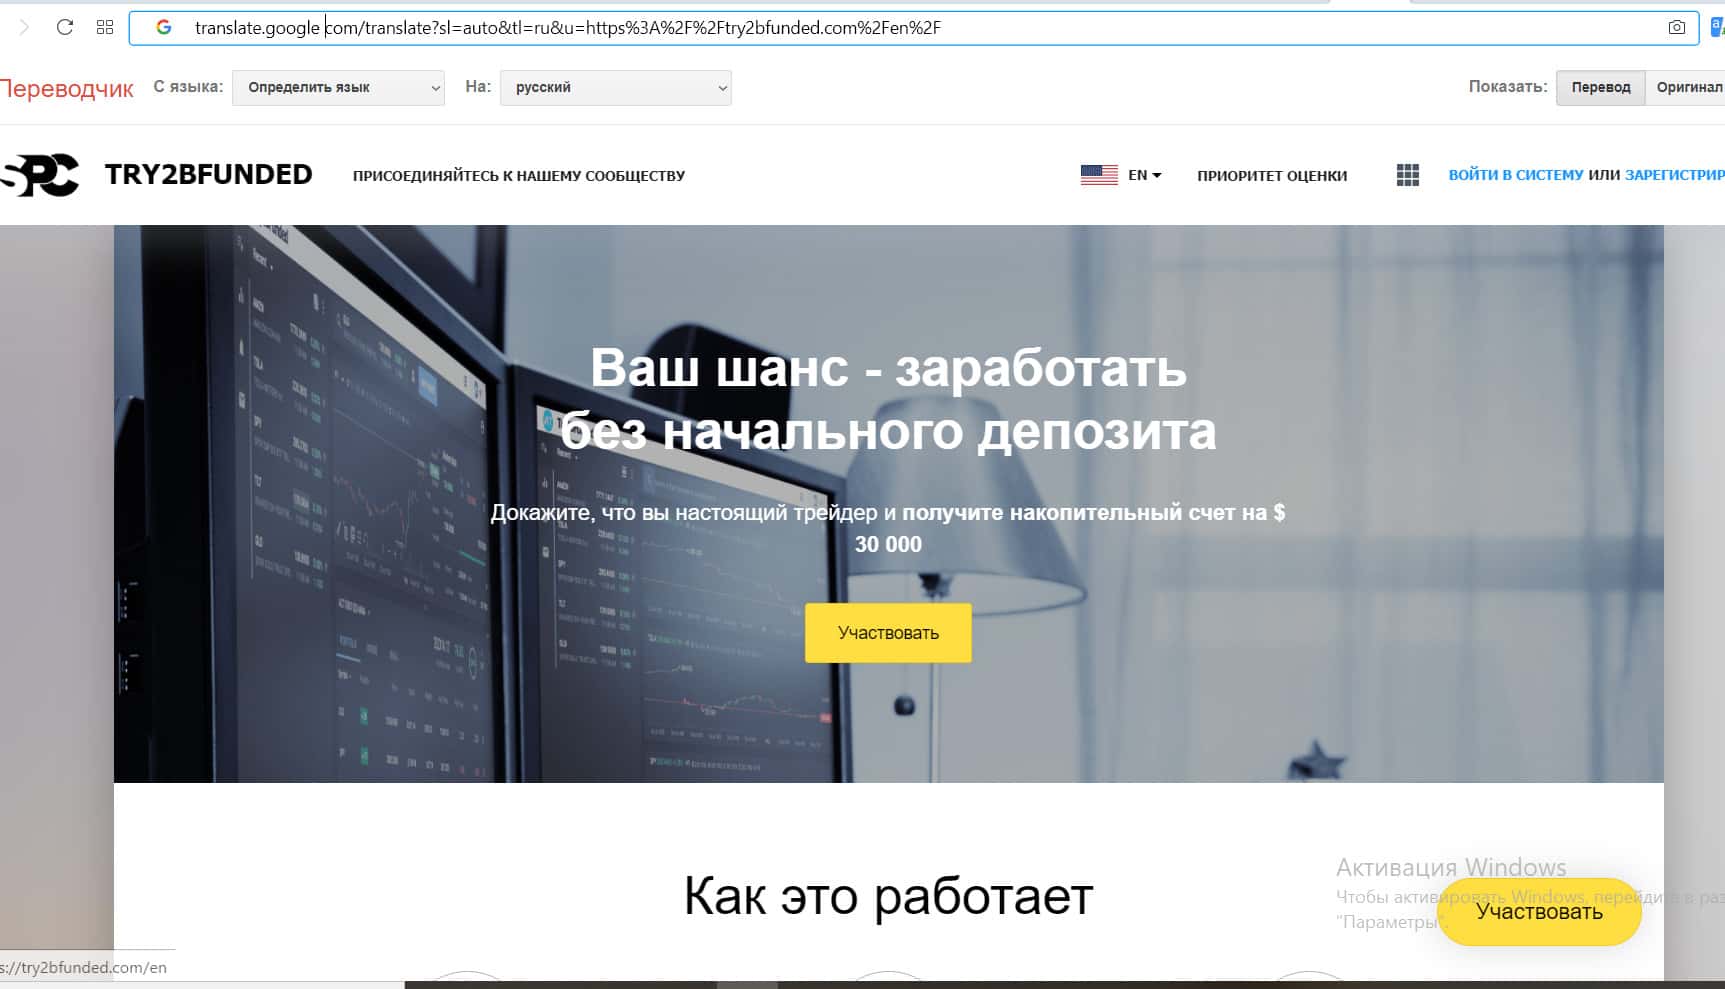Viewport: 1725px width, 989px height.
Task: Expand the EN language selector
Action: pyautogui.click(x=1145, y=175)
